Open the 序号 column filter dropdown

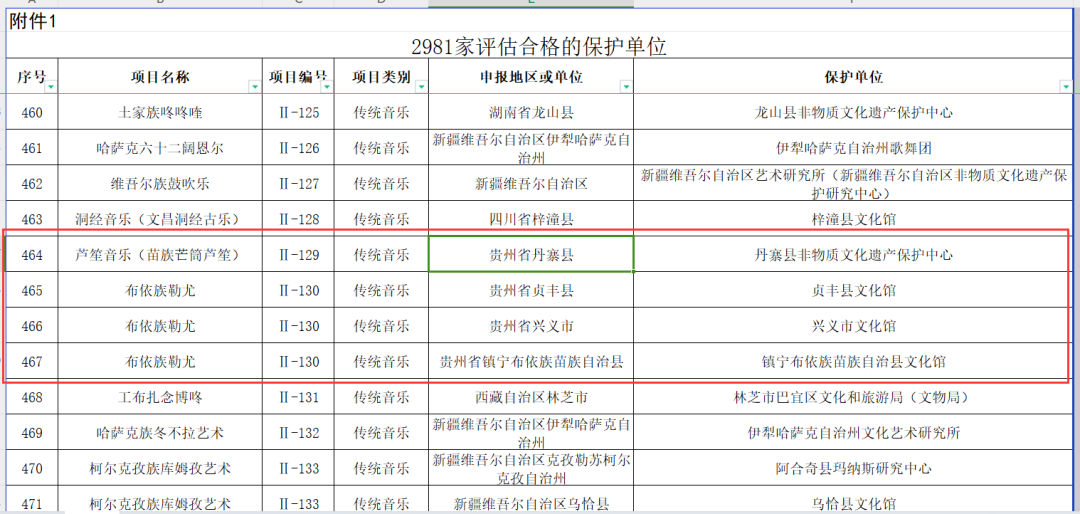(x=51, y=88)
